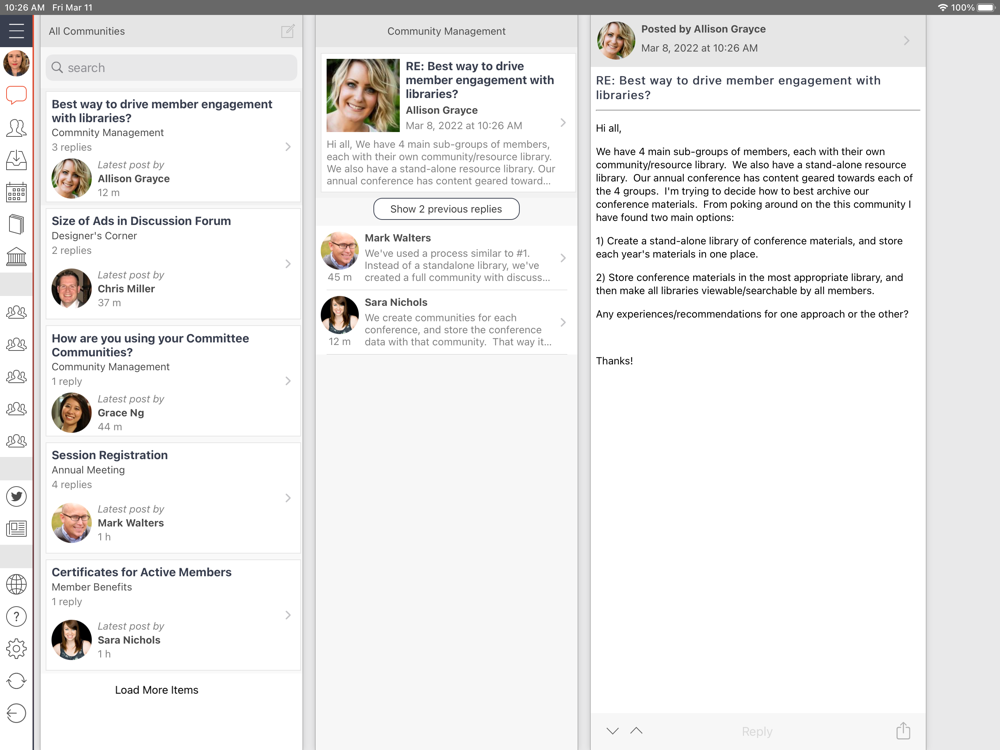Select Mark Walters' reply text preview
Screen dimensions: 1000x750
click(457, 265)
